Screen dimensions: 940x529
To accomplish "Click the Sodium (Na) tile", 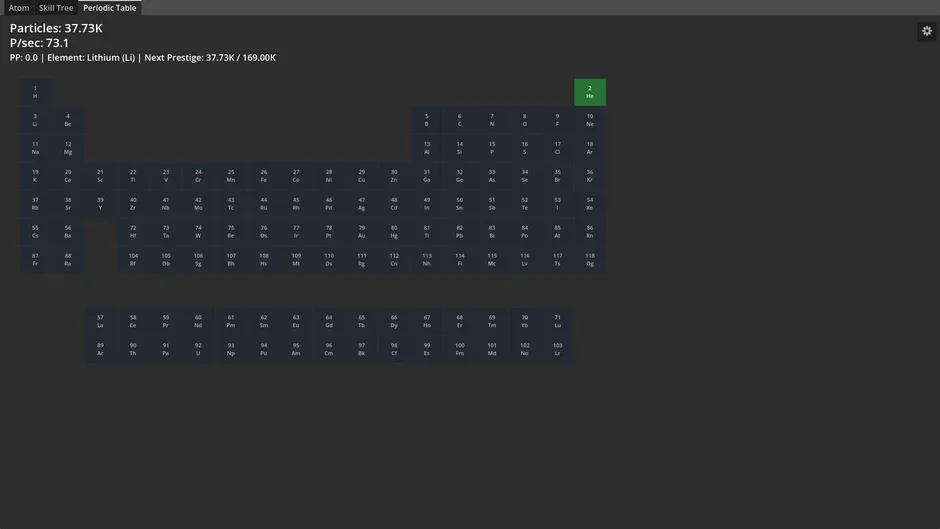I will tap(35, 148).
